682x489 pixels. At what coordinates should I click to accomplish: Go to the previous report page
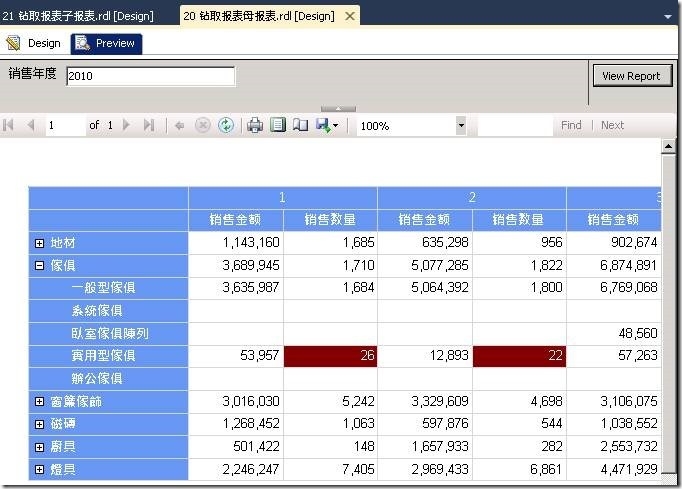(30, 125)
